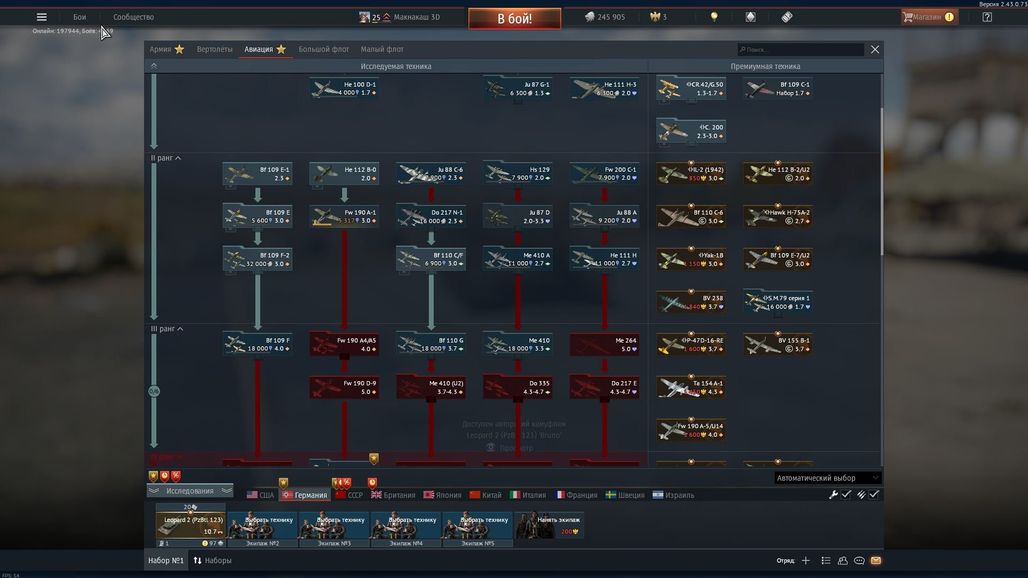Open Автоматический выбор dropdown
The height and width of the screenshot is (578, 1028).
coord(827,478)
